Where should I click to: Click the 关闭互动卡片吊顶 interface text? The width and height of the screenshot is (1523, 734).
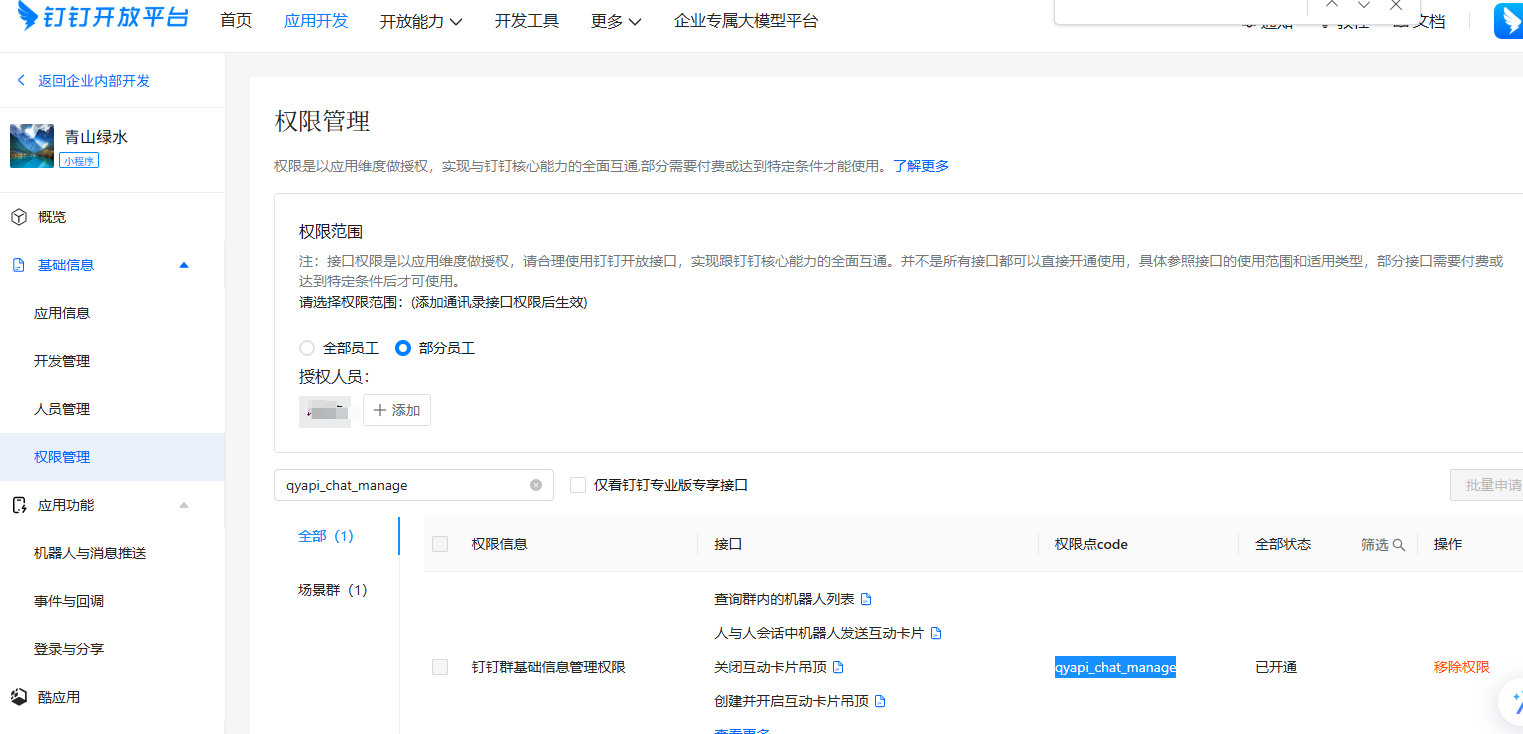pyautogui.click(x=770, y=667)
